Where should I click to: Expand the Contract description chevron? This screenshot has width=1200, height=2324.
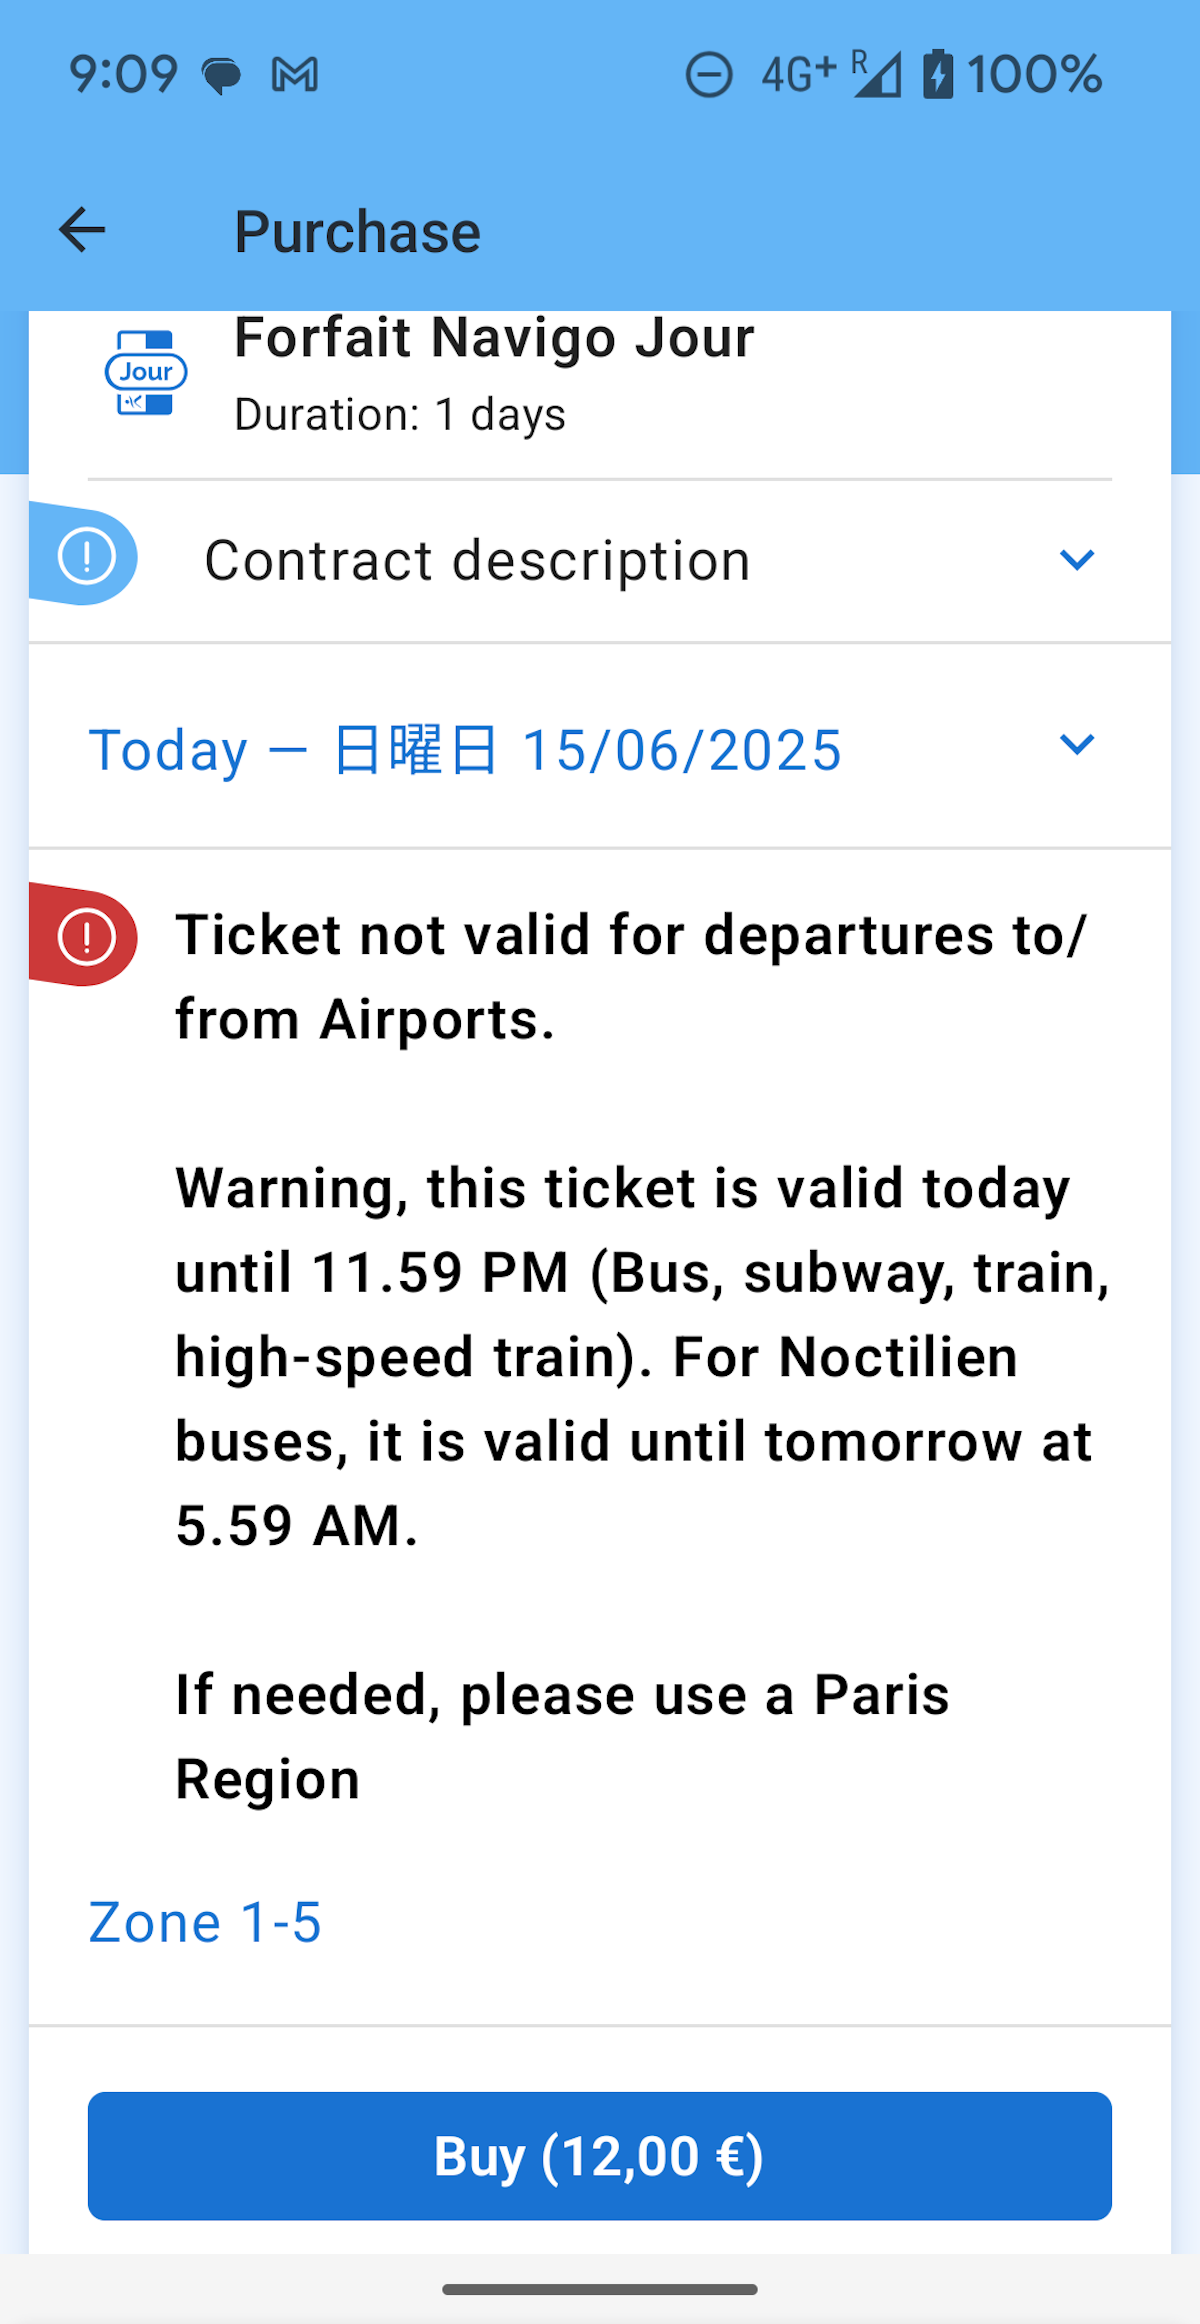pos(1076,559)
